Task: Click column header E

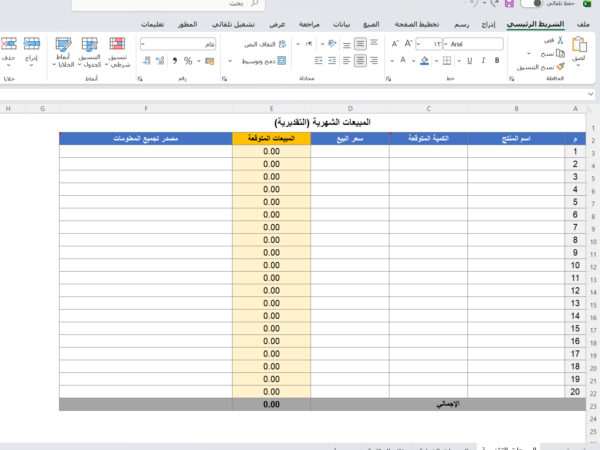Action: click(271, 109)
